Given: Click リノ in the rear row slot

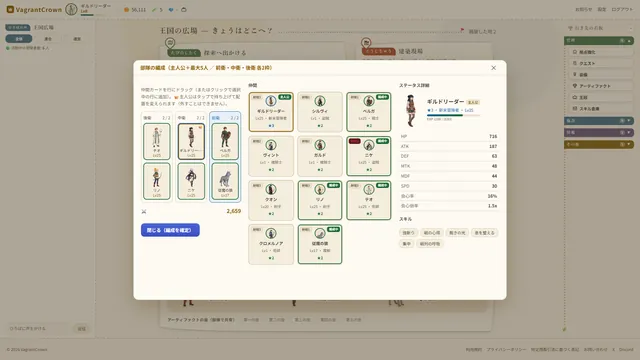Looking at the screenshot, I should 157,181.
